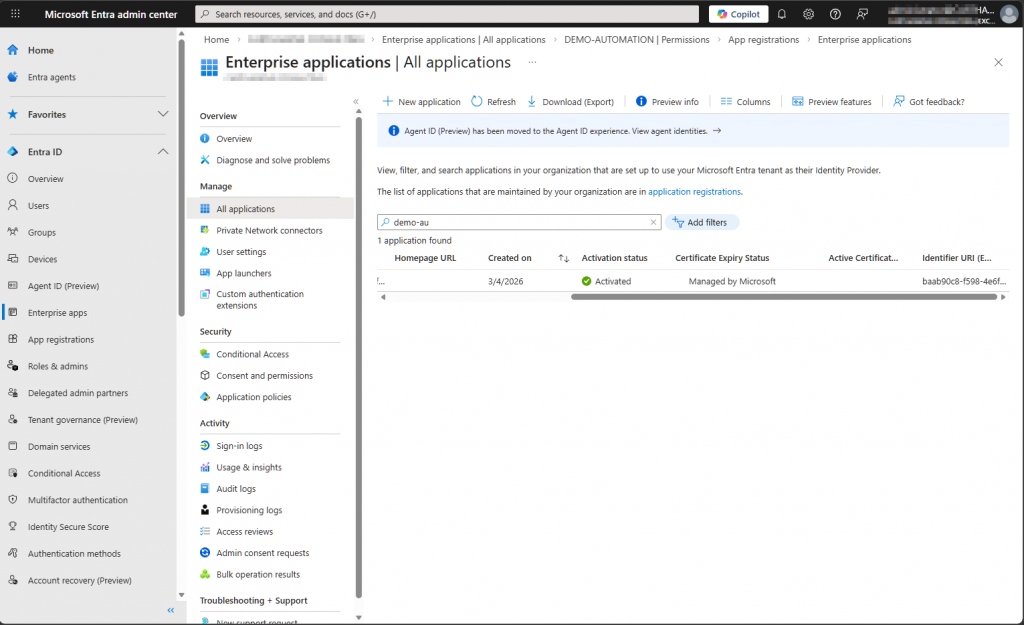Click the top search resources field
This screenshot has width=1024, height=625.
(447, 14)
